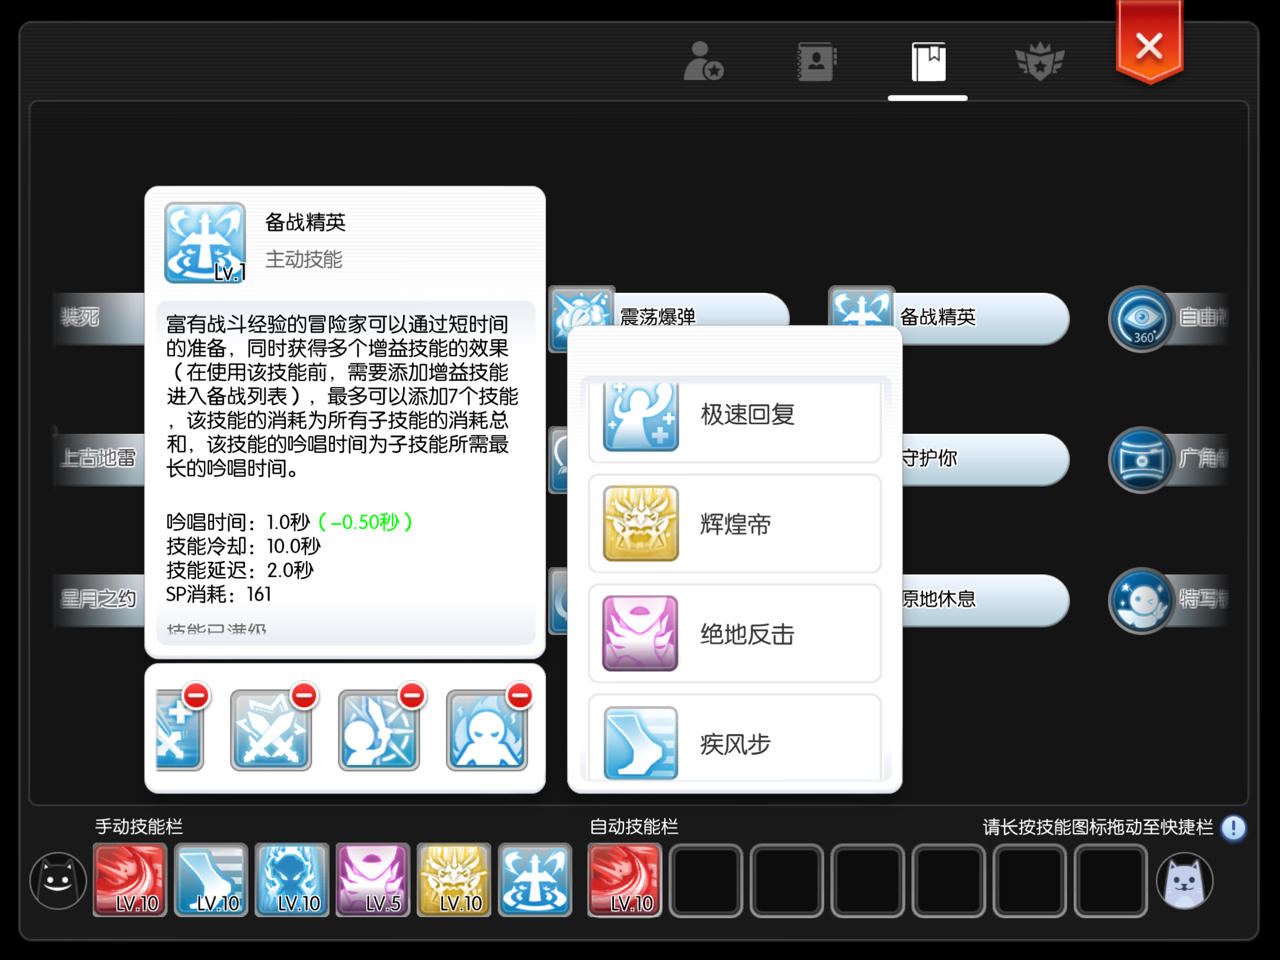Screen dimensions: 1280x960
Task: Click the 技能延迟: 2.0秒 text
Action: tap(240, 570)
